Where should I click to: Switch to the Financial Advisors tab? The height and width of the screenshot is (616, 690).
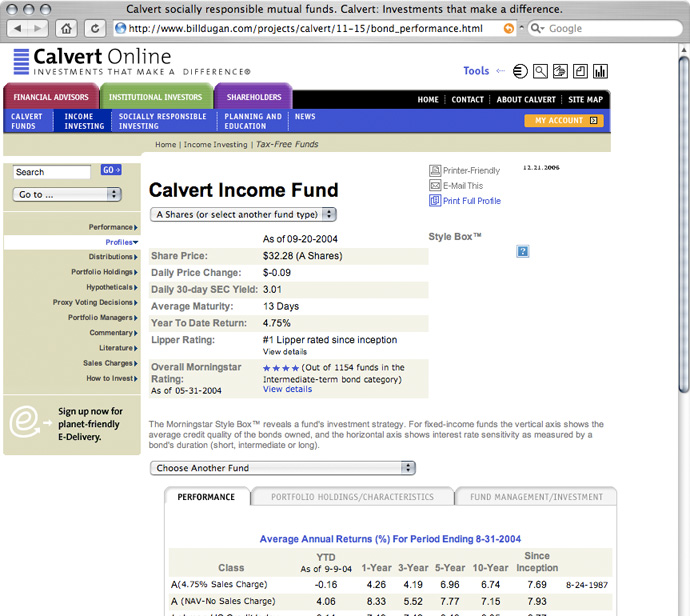click(51, 97)
